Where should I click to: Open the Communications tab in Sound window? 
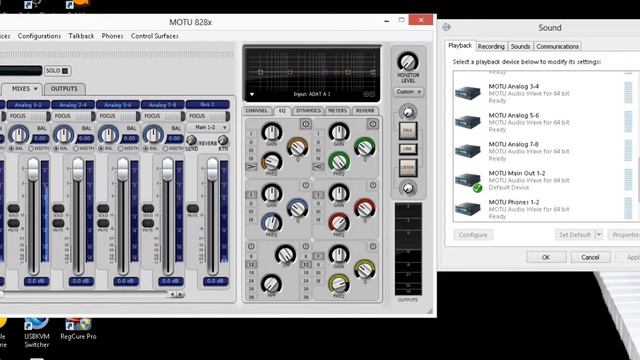(x=558, y=47)
